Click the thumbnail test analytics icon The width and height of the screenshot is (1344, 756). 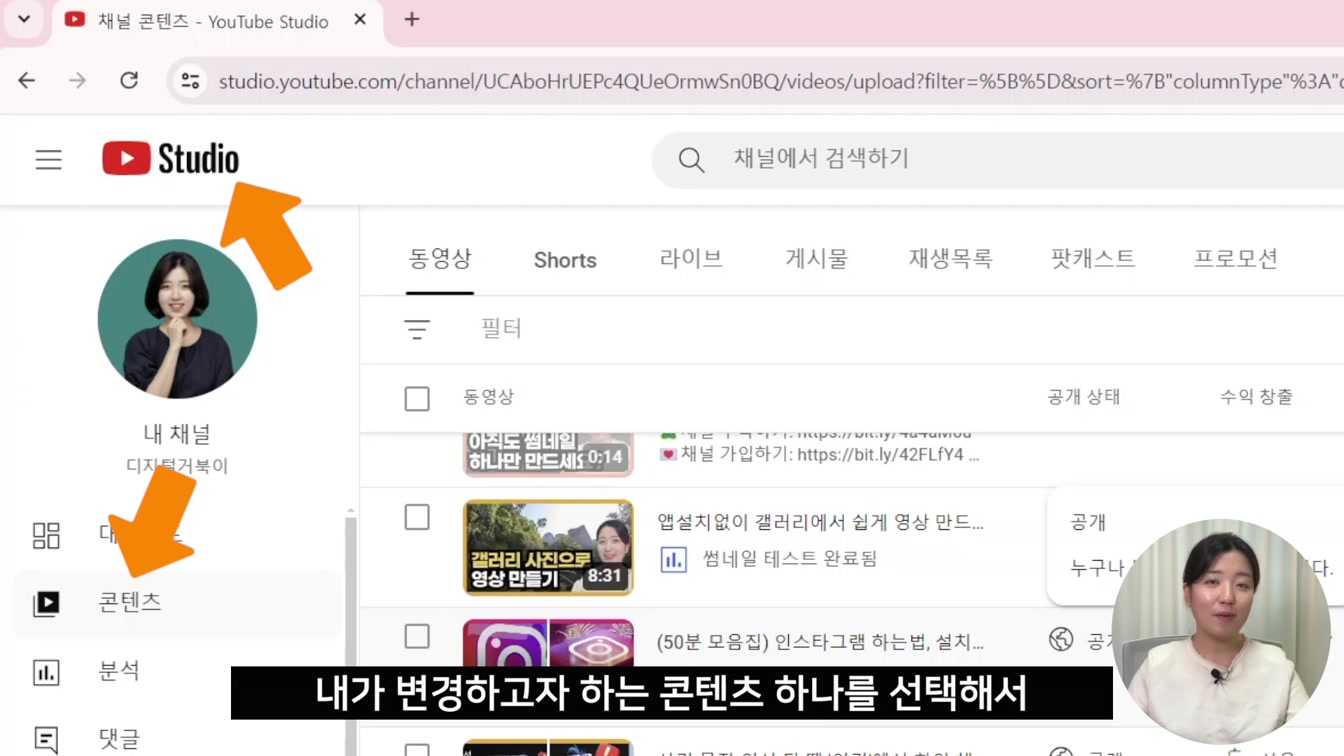(x=674, y=559)
